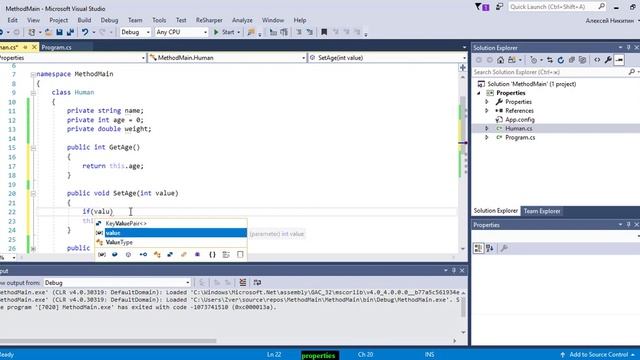
Task: Click Add to Source Control in status bar
Action: (x=598, y=355)
